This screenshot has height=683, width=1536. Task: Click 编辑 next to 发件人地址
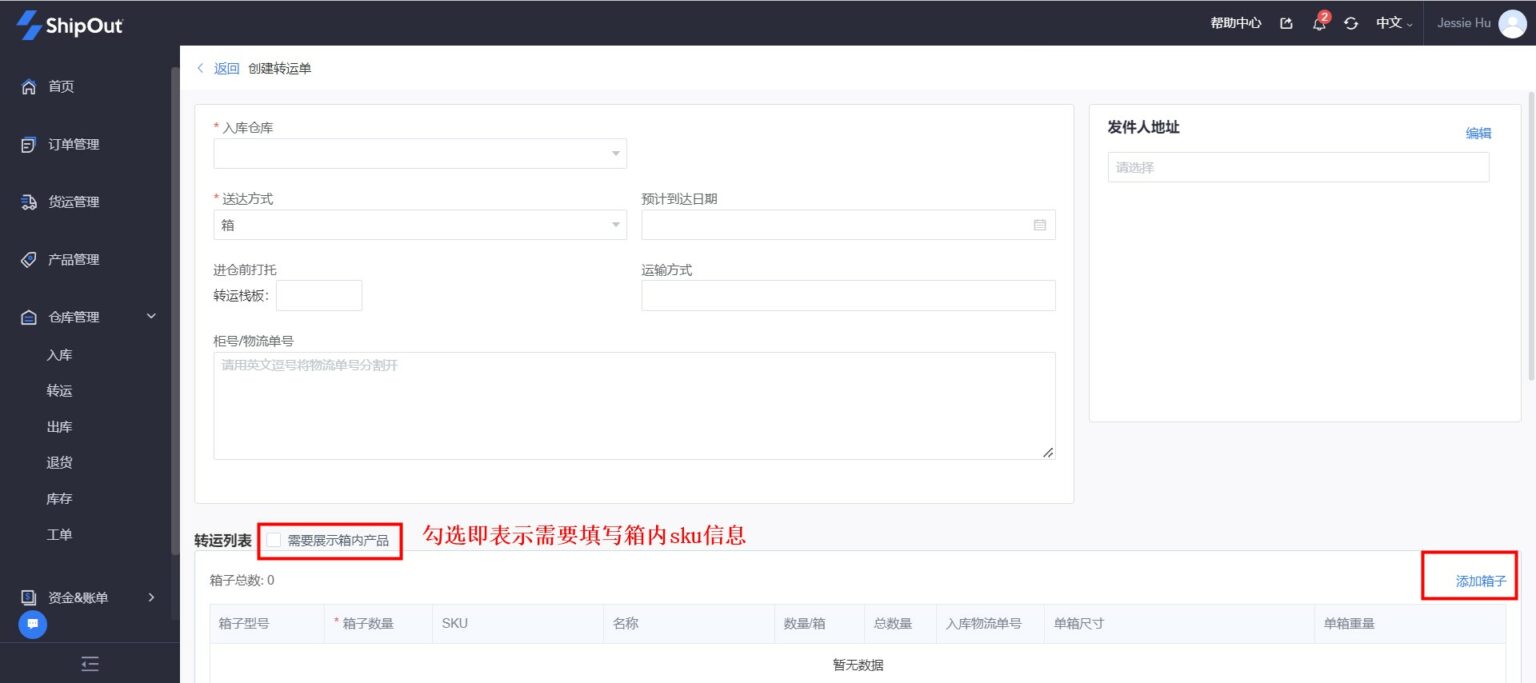tap(1480, 131)
